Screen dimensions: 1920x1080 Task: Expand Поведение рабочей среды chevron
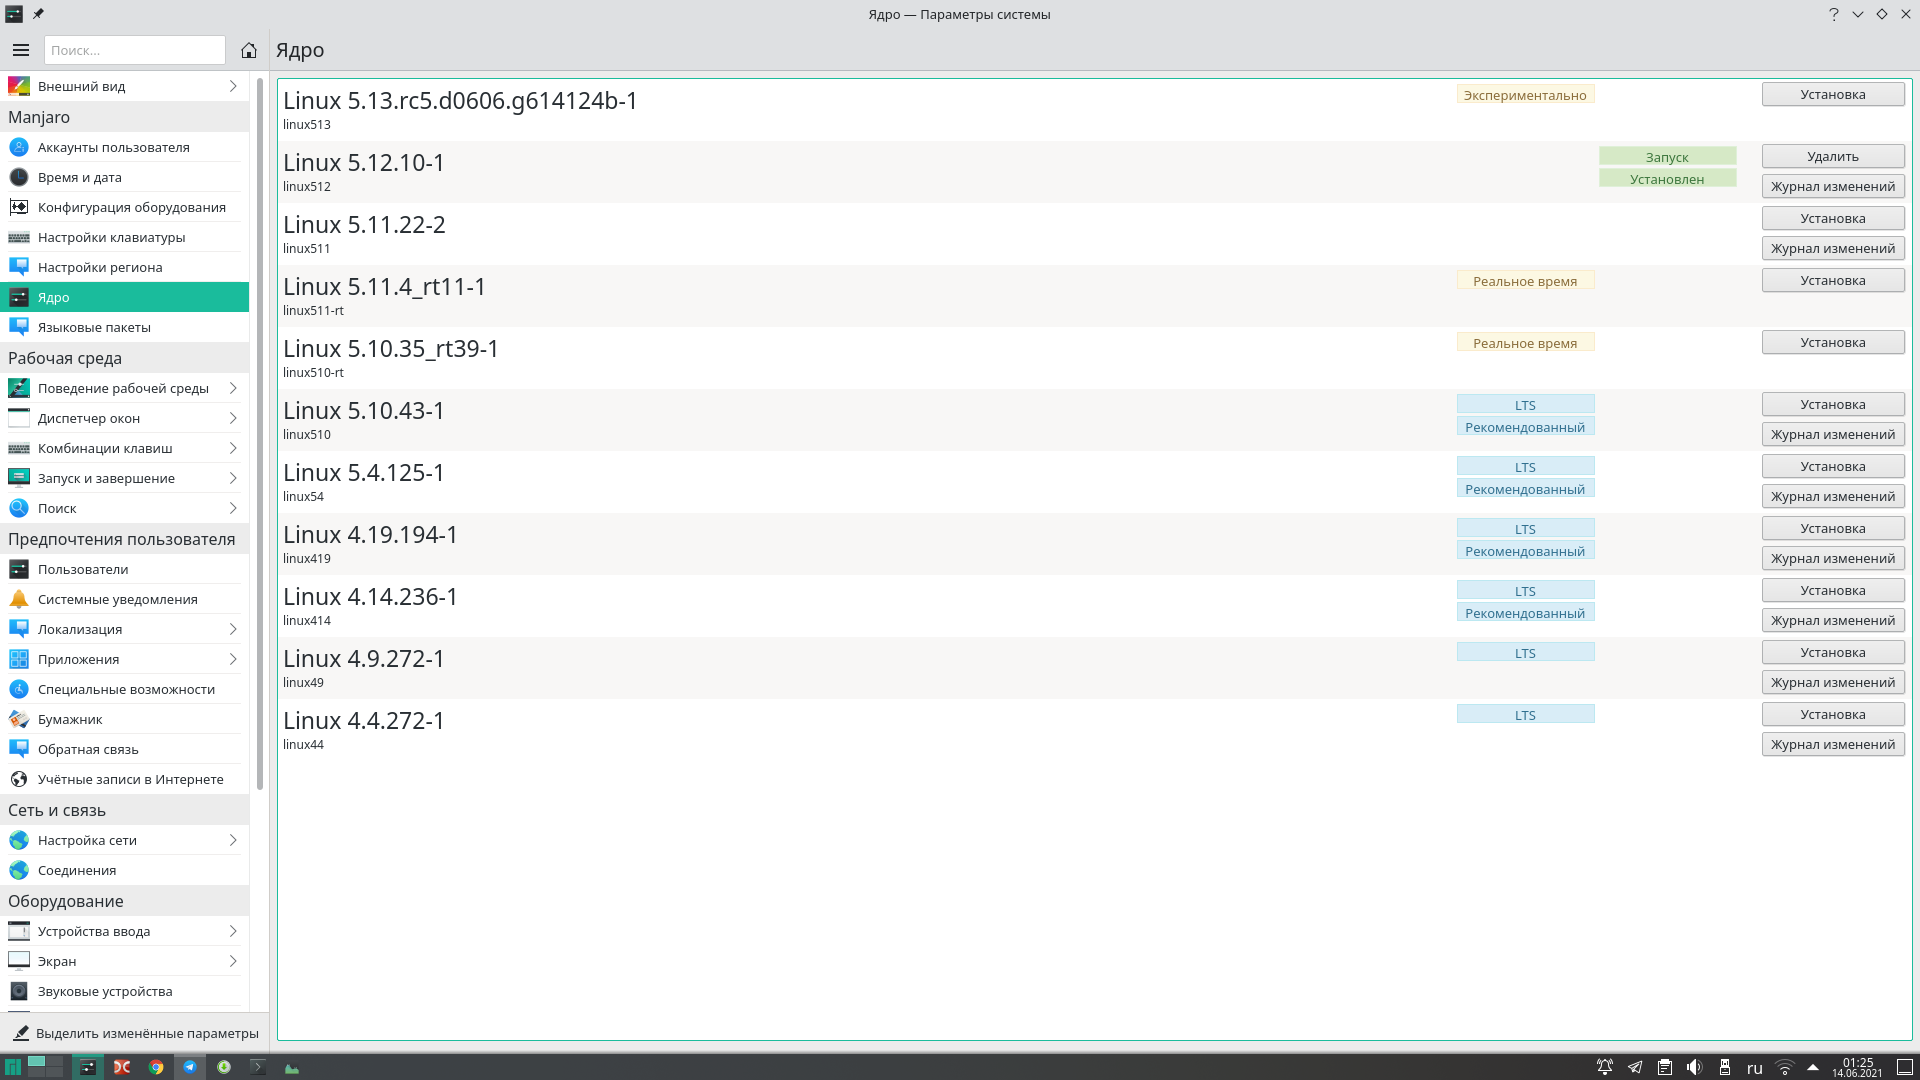[x=233, y=388]
